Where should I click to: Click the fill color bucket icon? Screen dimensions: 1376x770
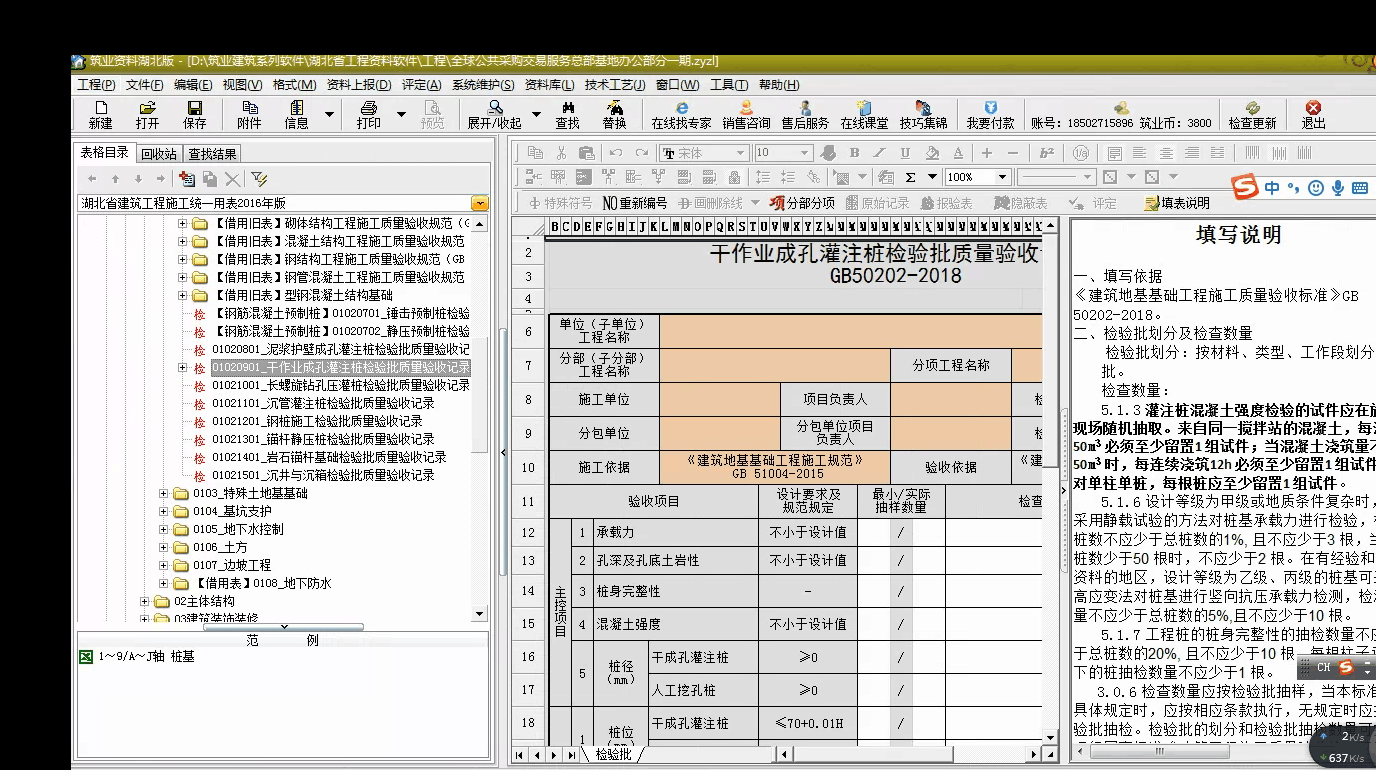(932, 152)
